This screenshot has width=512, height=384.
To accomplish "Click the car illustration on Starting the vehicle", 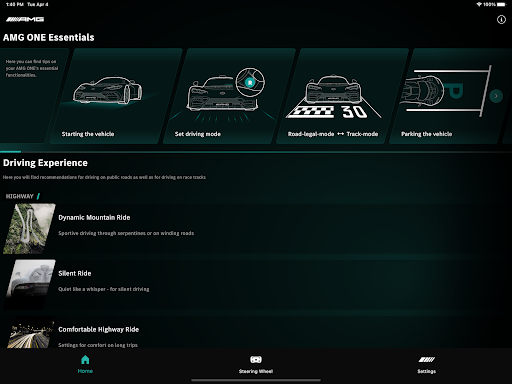I will (107, 90).
